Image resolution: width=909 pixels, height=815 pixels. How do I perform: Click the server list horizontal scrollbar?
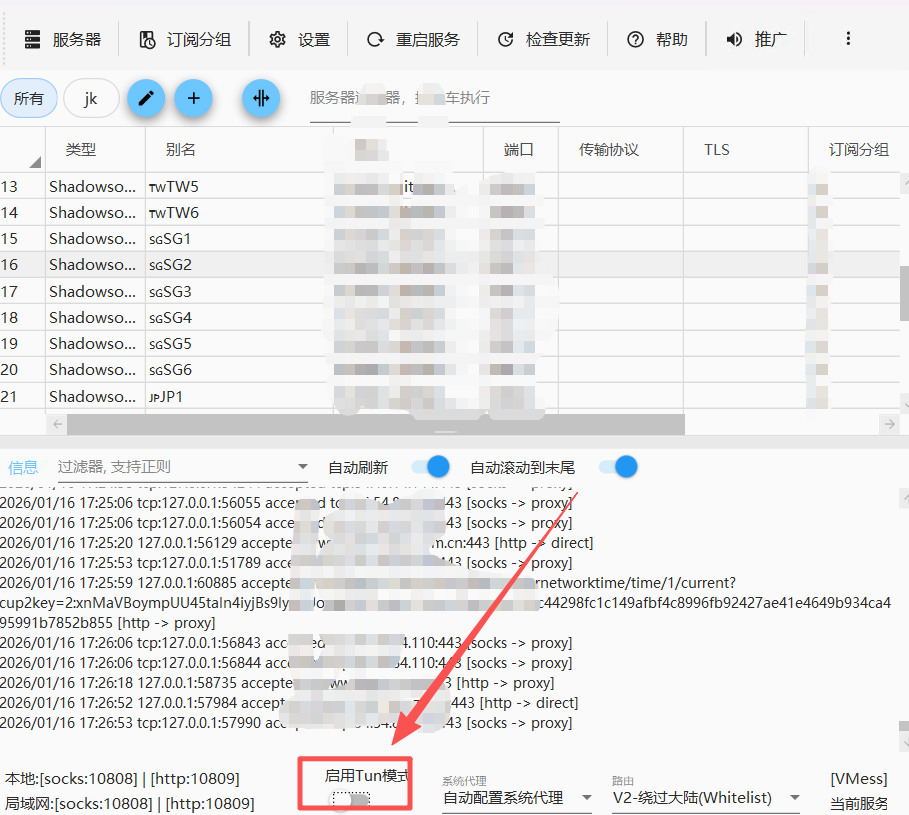pos(375,424)
